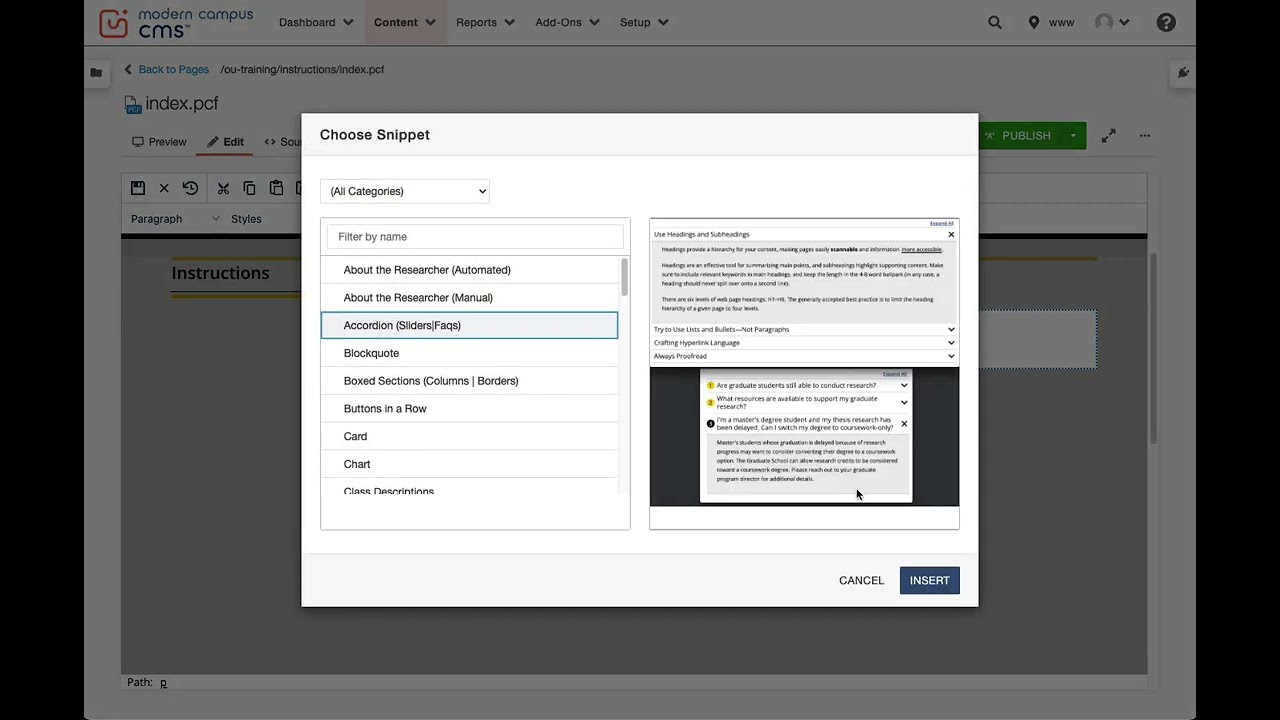Click the exit without saving X icon

(164, 188)
